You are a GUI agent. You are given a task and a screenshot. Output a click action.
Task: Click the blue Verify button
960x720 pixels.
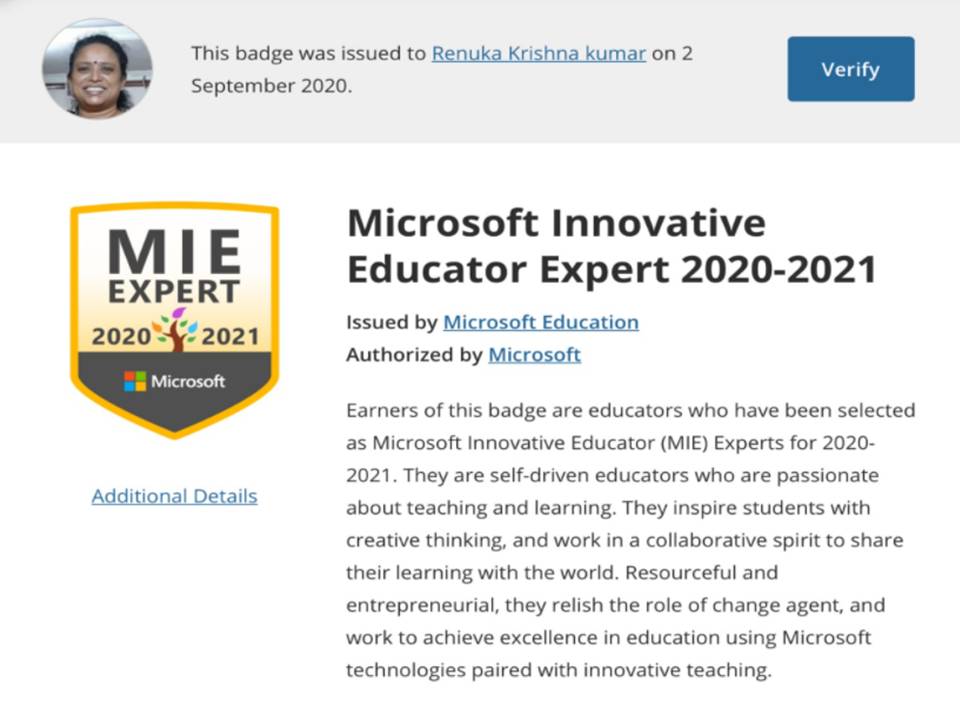(851, 69)
